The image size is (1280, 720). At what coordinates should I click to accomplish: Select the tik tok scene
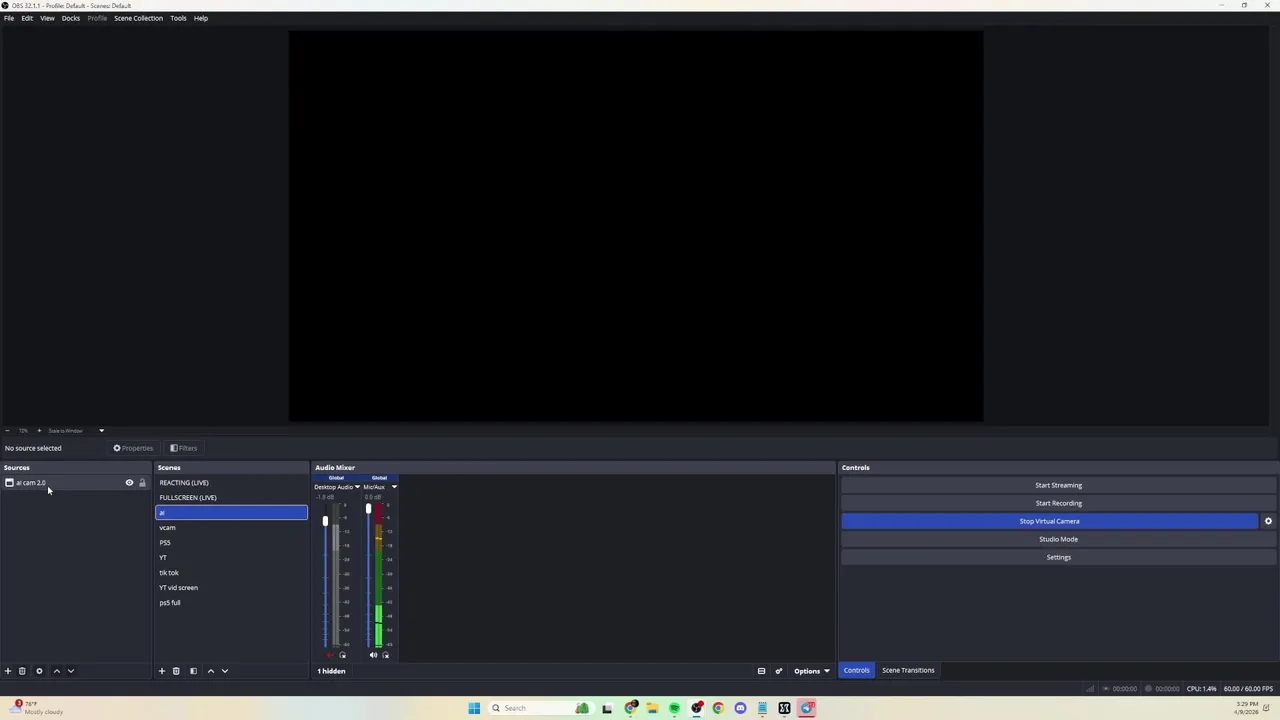coord(231,573)
